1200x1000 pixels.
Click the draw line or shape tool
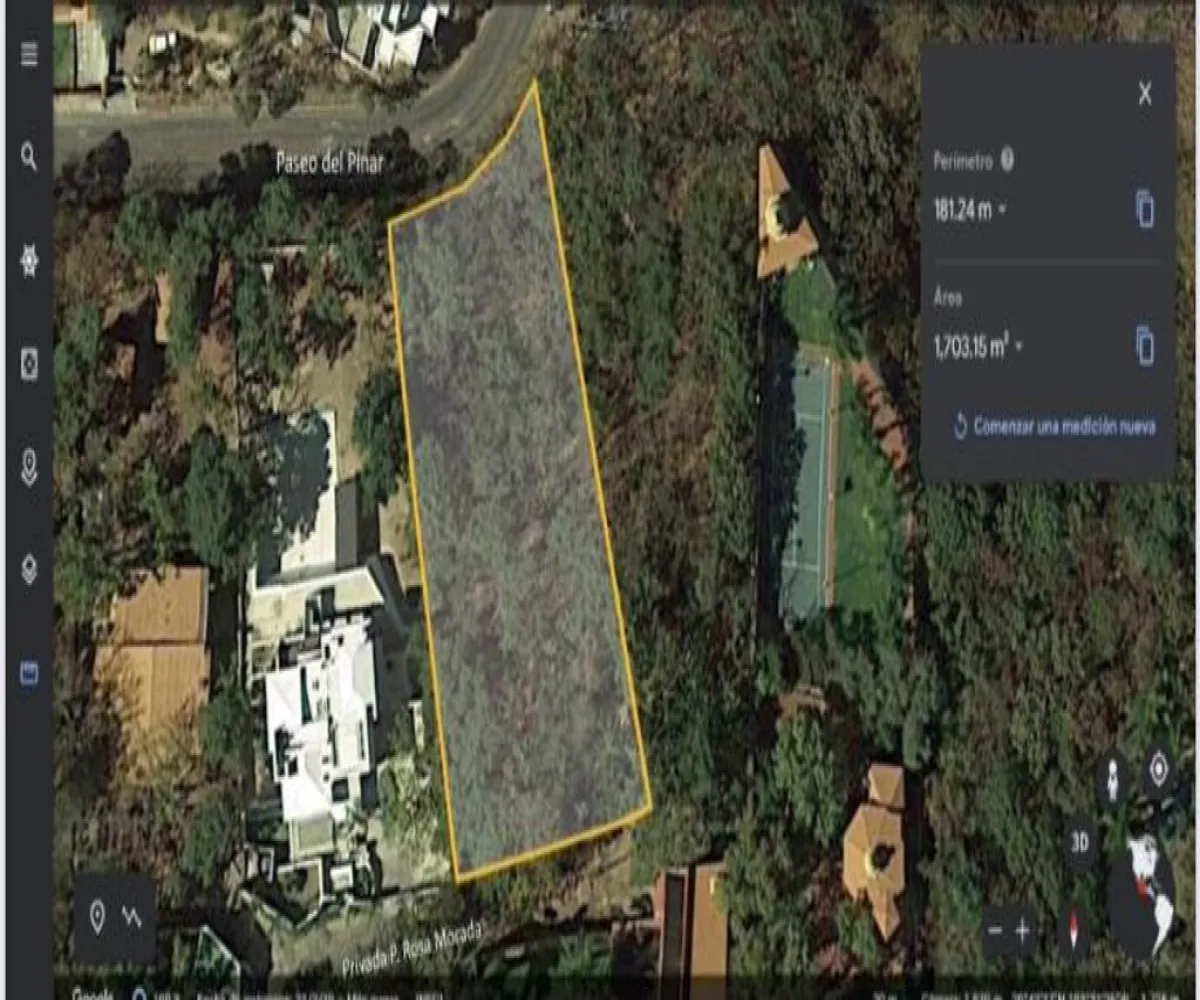coord(132,917)
